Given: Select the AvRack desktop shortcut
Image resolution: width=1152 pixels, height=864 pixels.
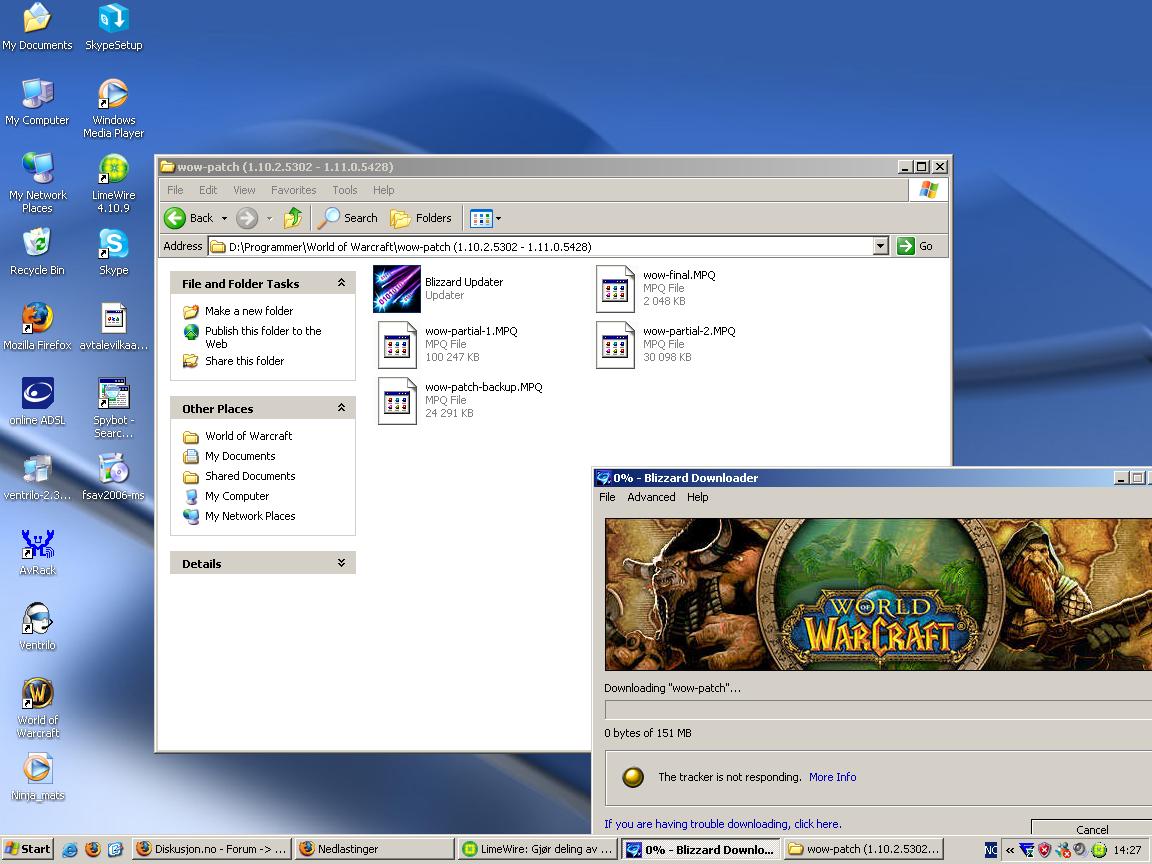Looking at the screenshot, I should [x=37, y=552].
